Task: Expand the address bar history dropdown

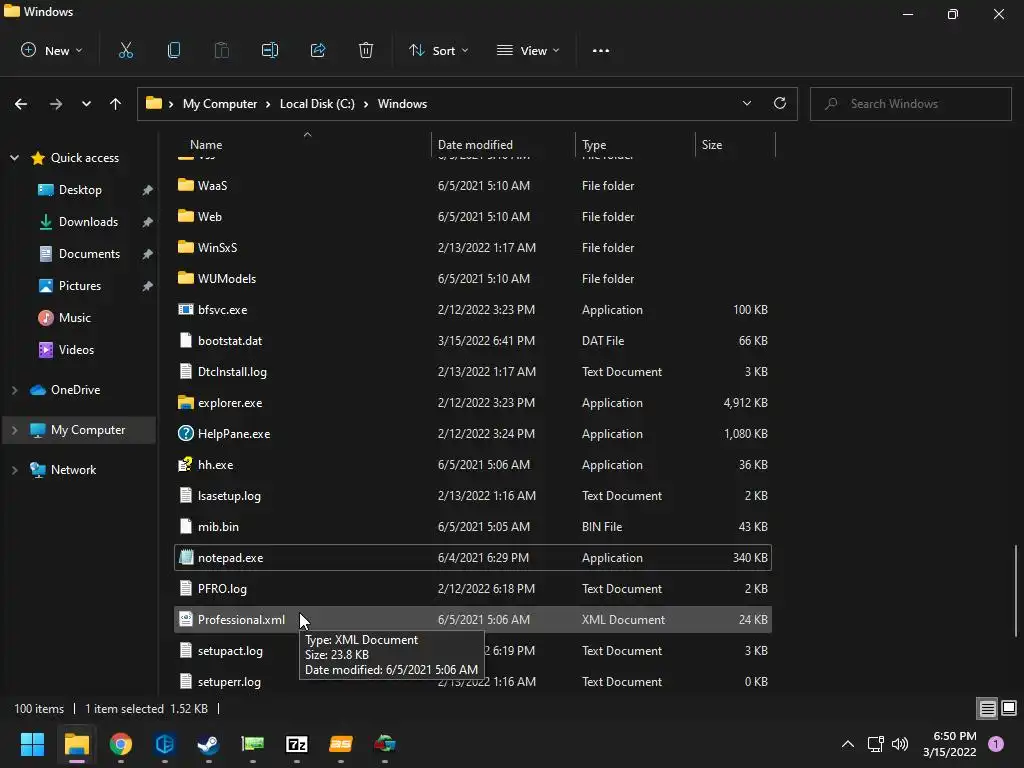Action: [746, 103]
